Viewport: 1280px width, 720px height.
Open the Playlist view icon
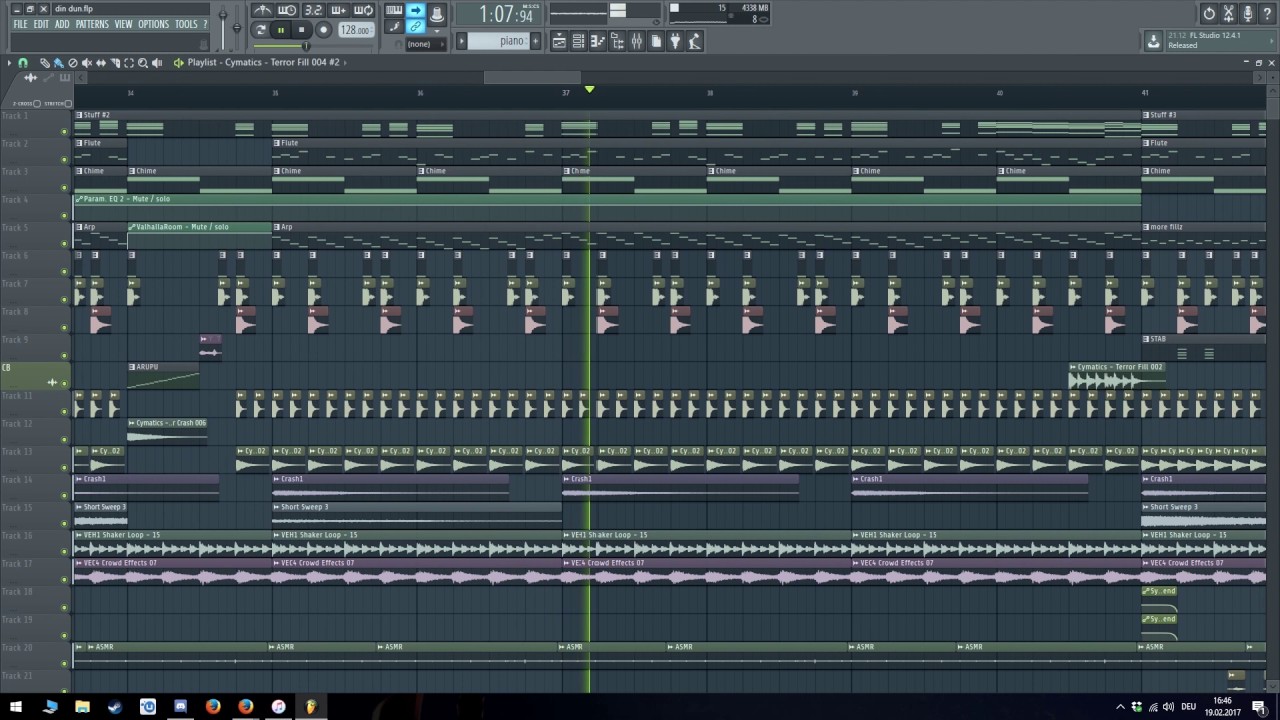(x=560, y=41)
